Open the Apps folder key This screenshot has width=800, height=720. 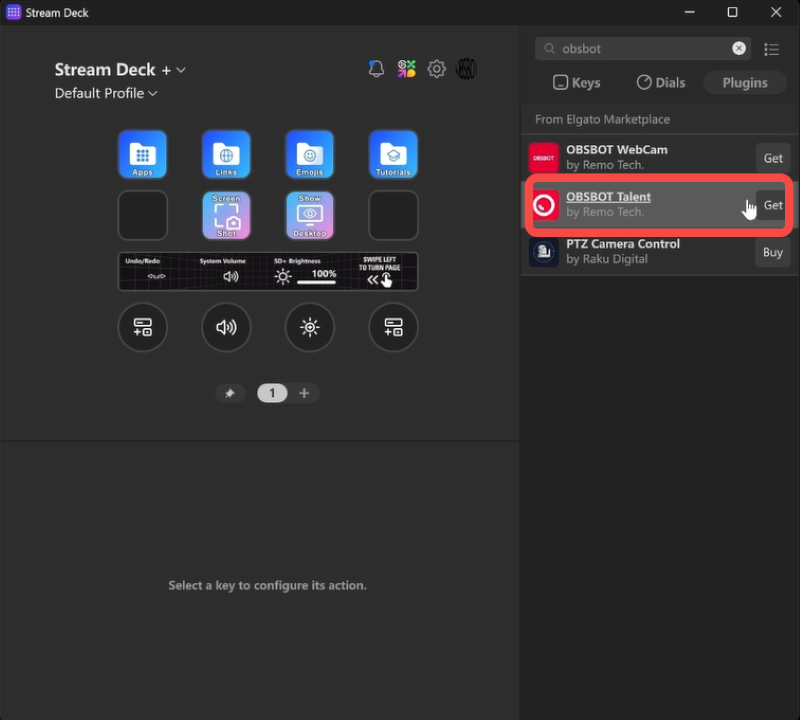click(x=142, y=154)
